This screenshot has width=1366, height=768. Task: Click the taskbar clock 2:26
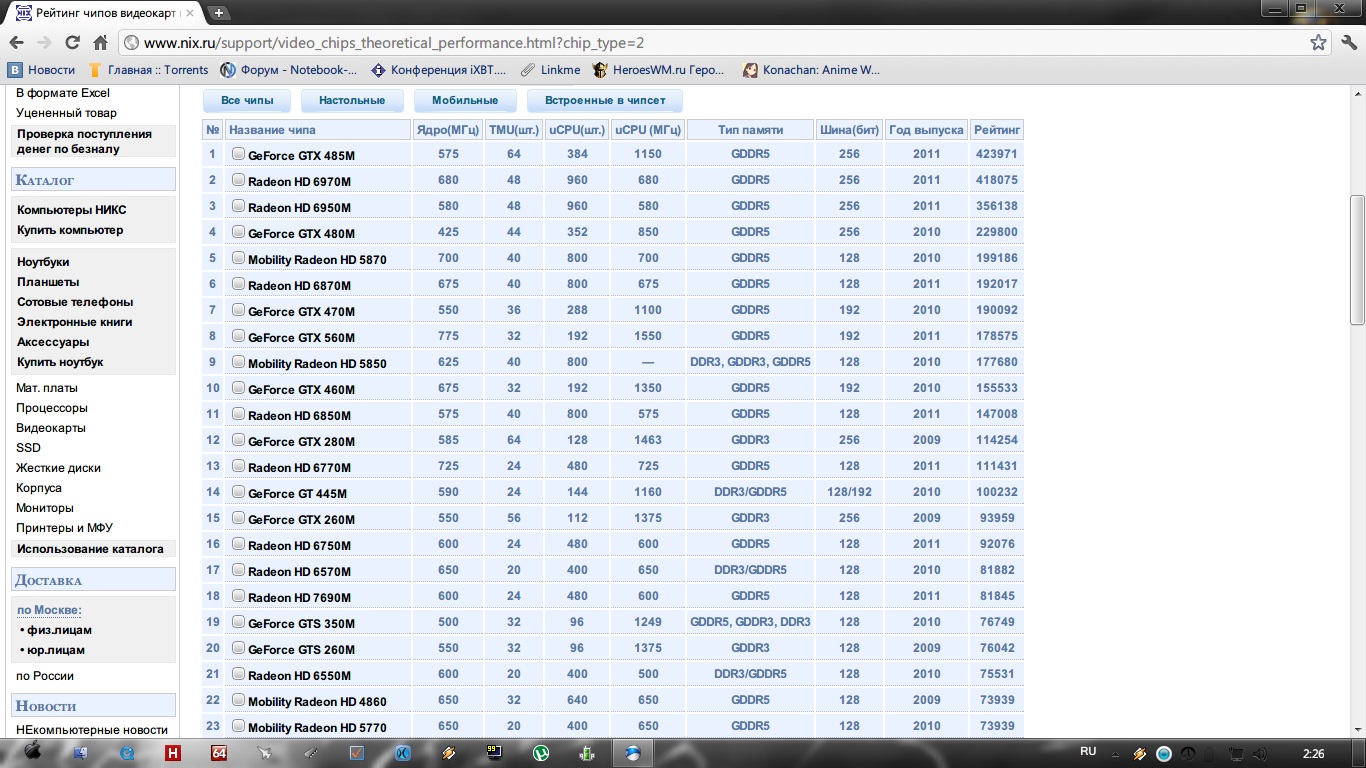point(1314,753)
